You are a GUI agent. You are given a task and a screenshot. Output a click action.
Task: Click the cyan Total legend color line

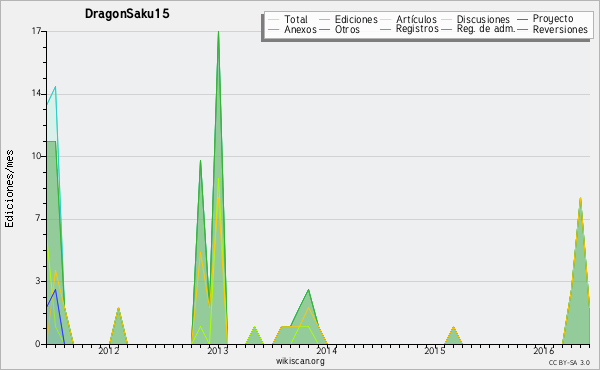(x=274, y=19)
